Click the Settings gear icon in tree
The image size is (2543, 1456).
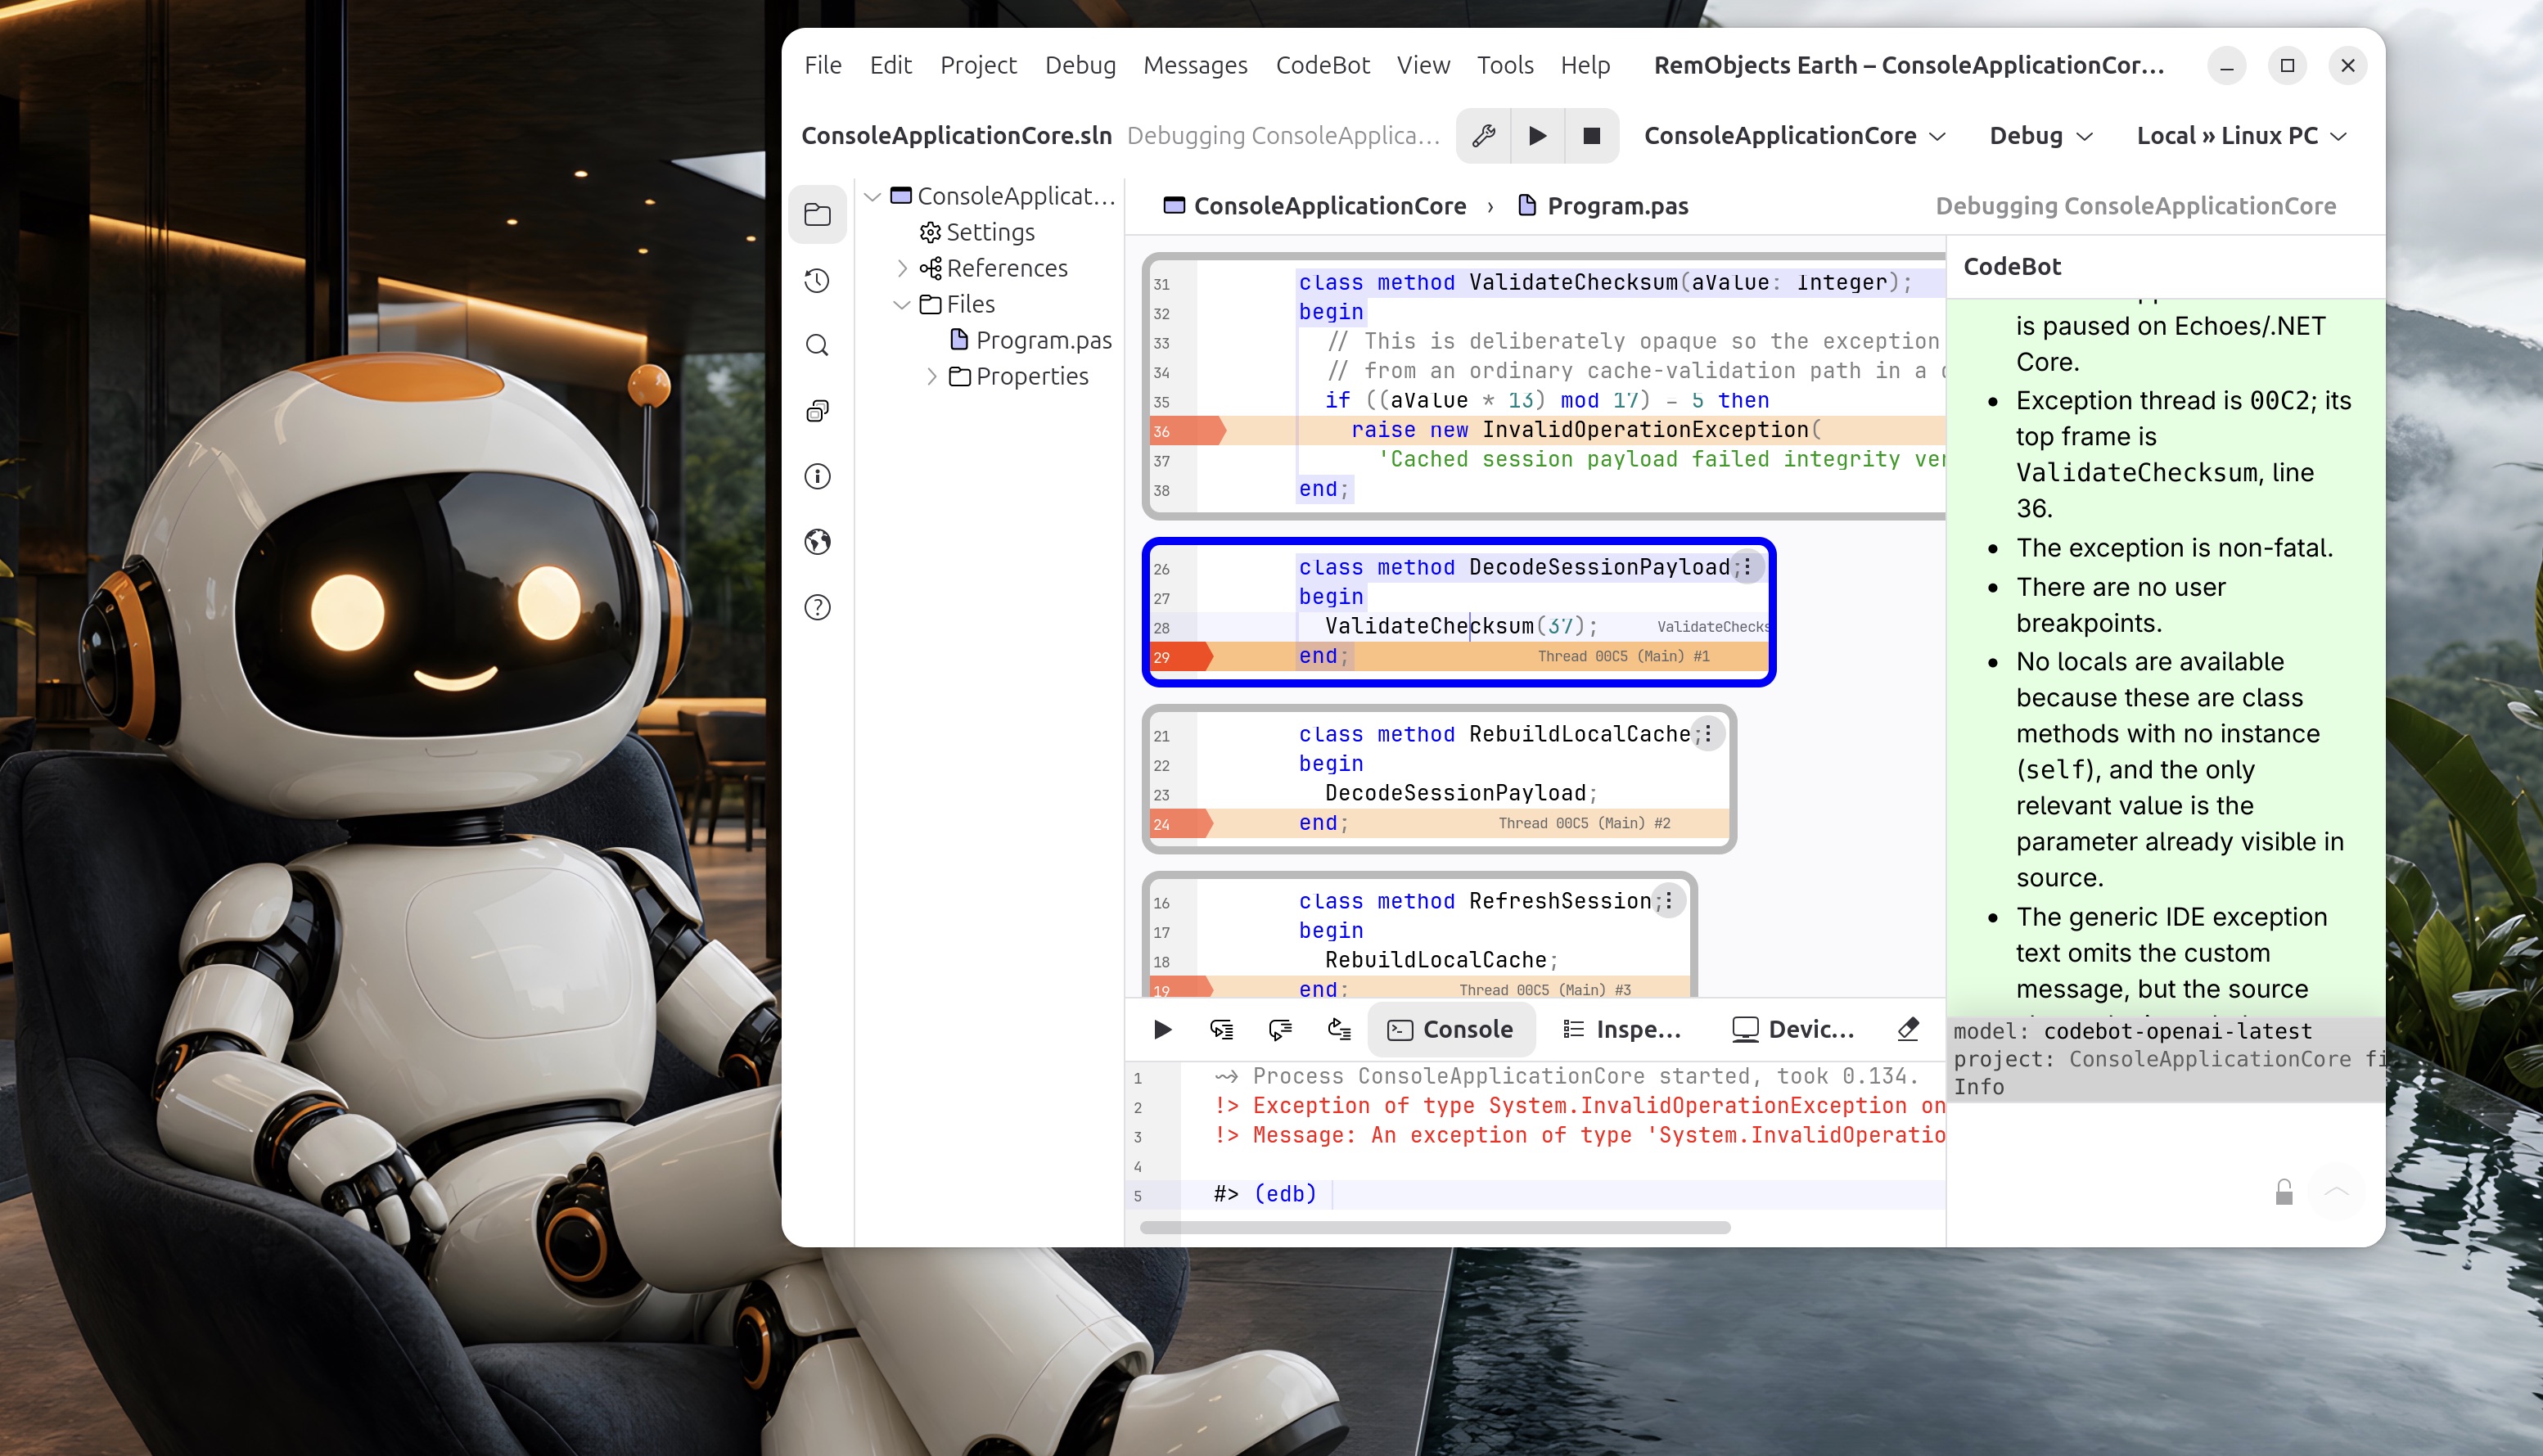tap(930, 232)
